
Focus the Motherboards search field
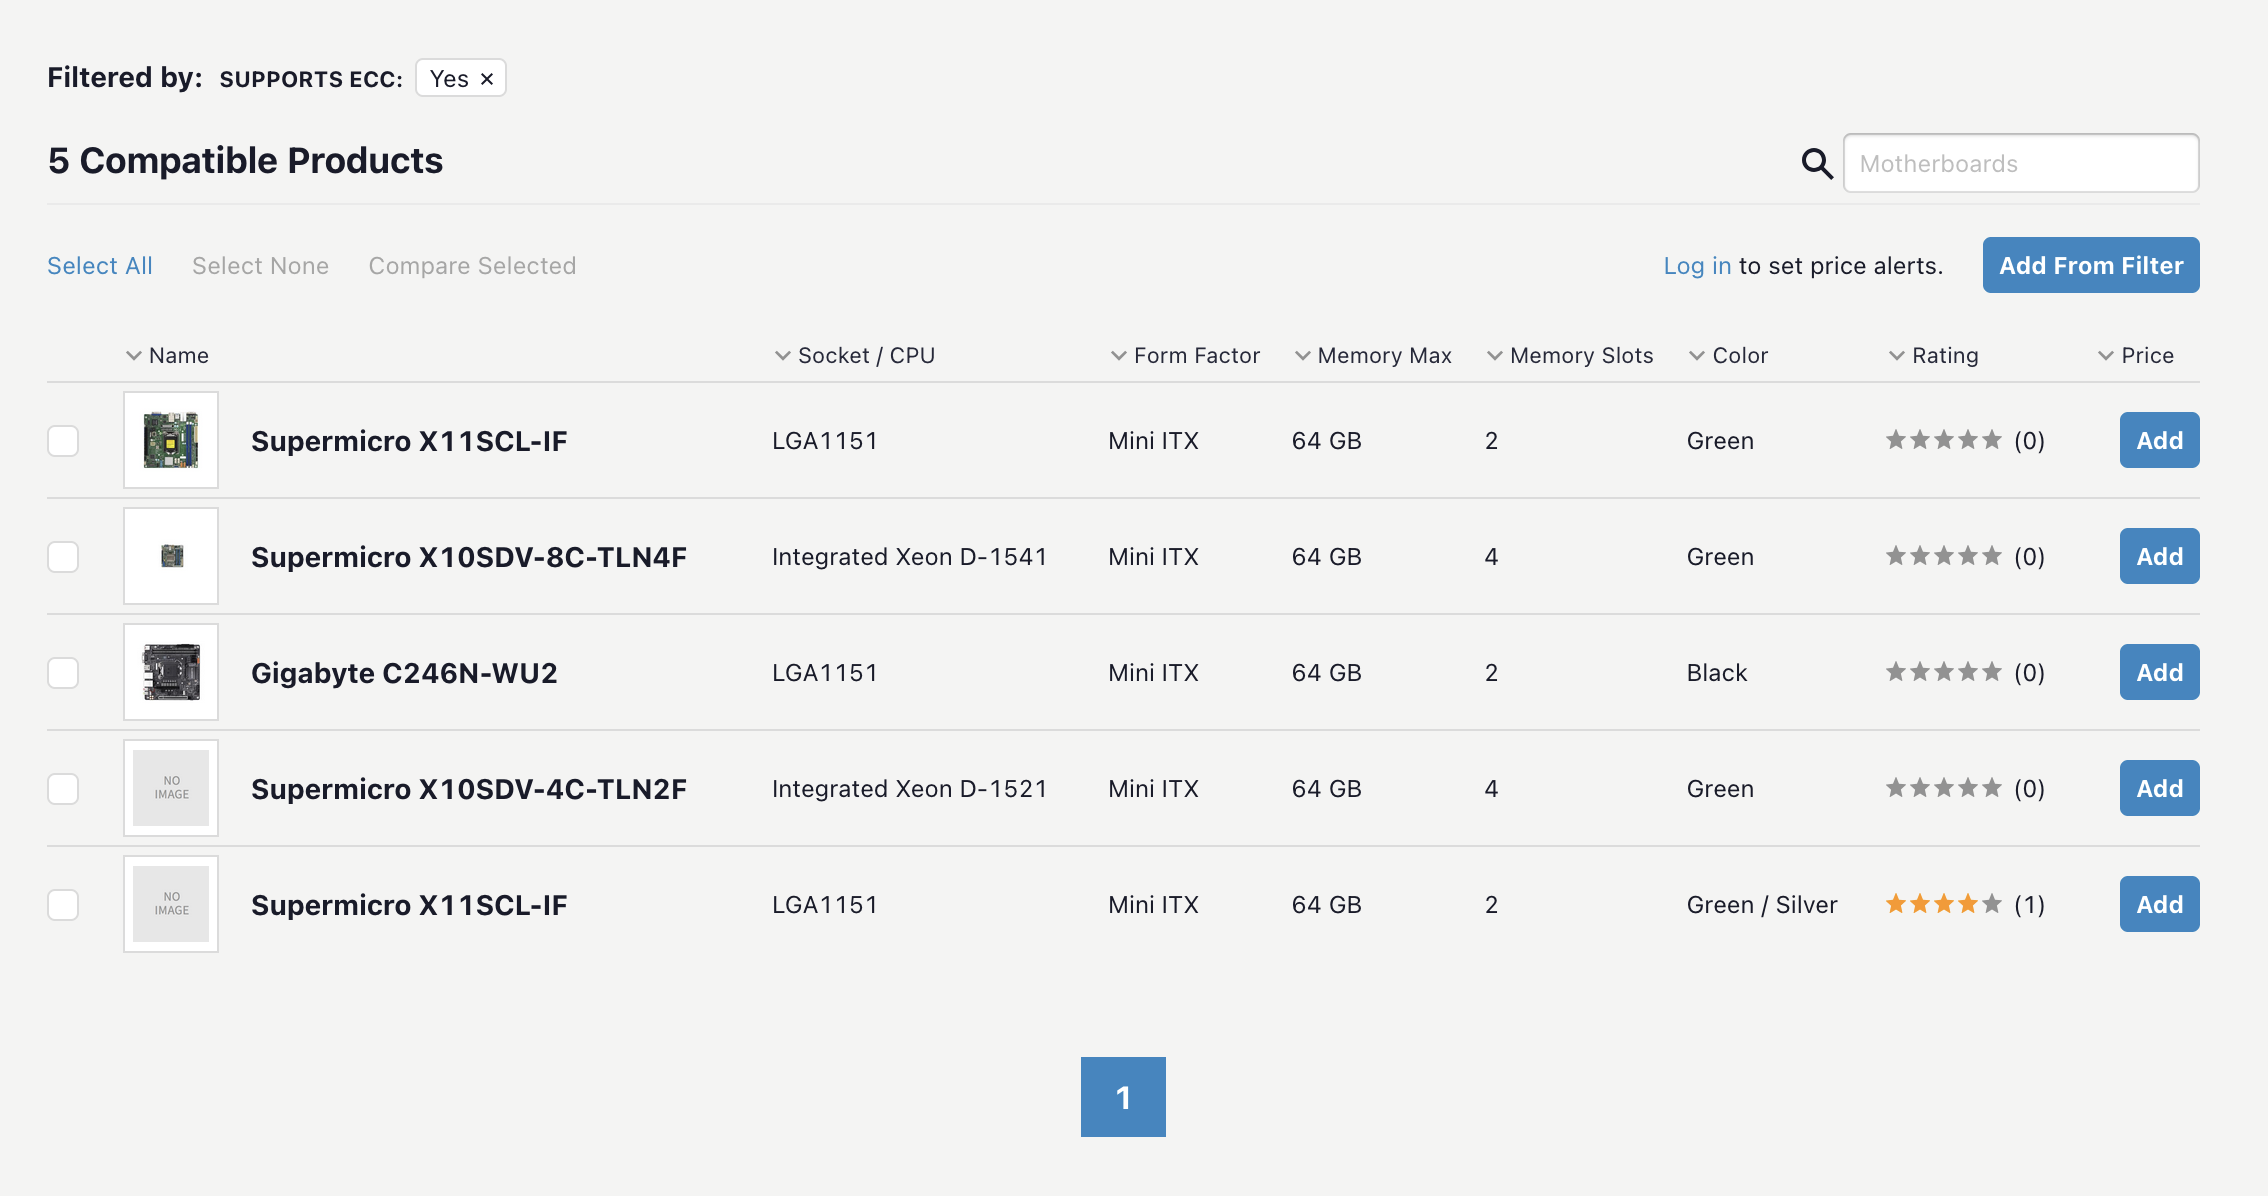[2021, 163]
